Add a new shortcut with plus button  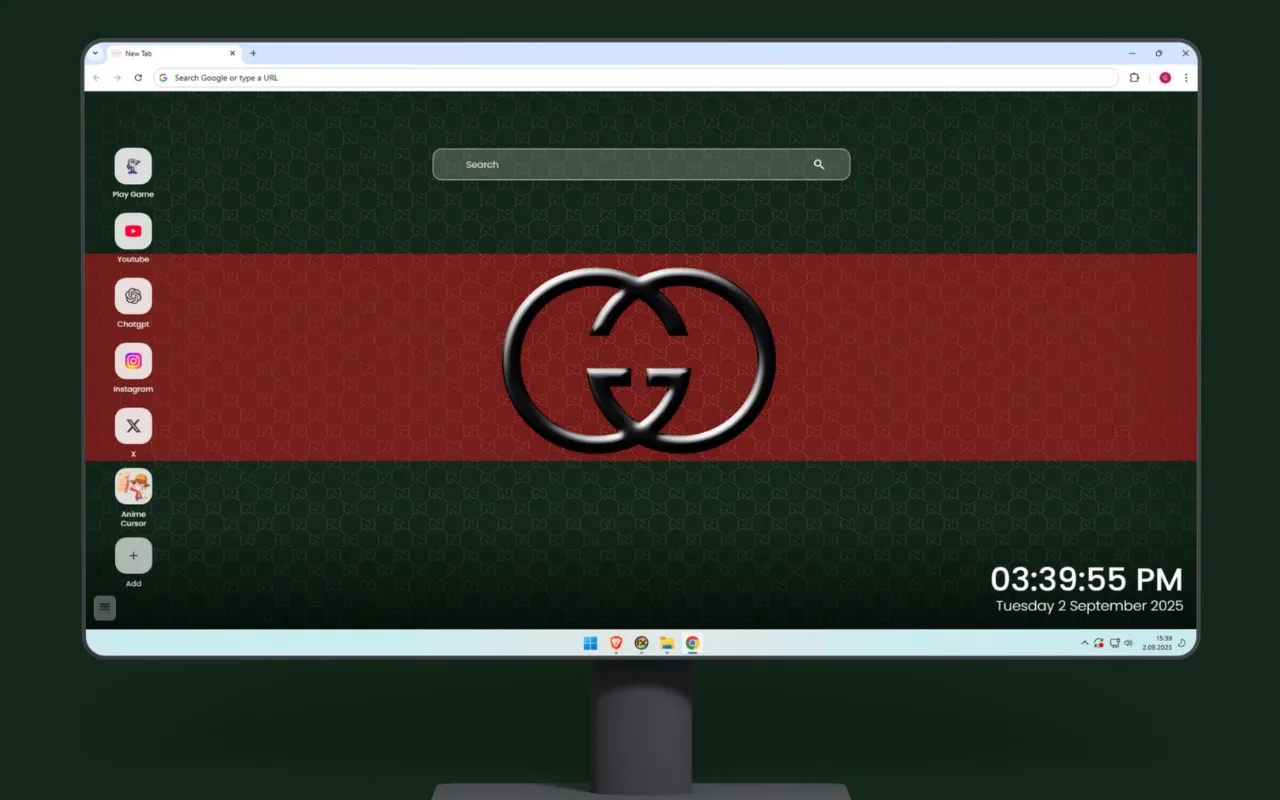[133, 556]
